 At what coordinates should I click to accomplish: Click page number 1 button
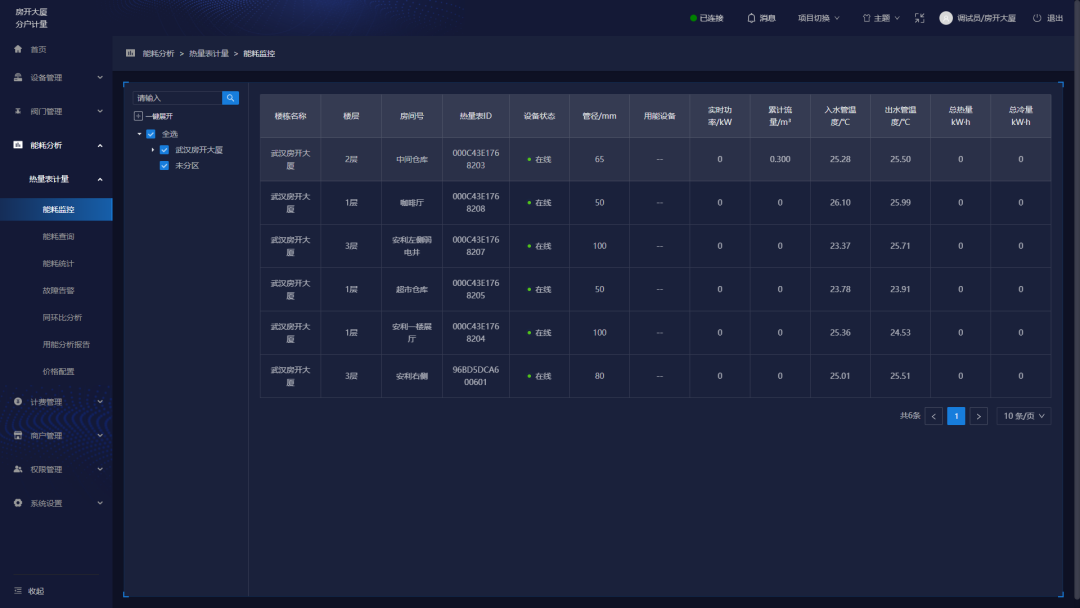pyautogui.click(x=956, y=416)
